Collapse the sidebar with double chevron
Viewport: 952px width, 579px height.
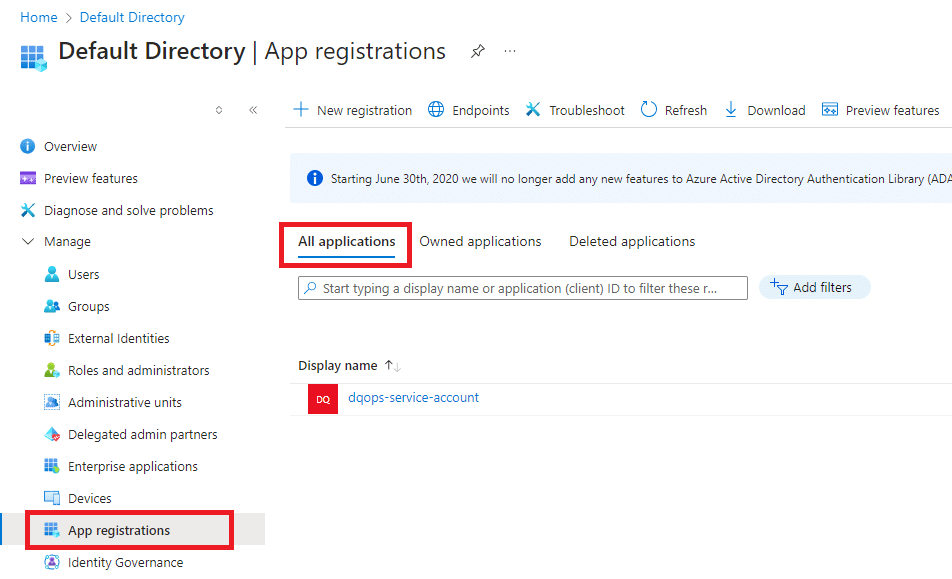coord(253,110)
